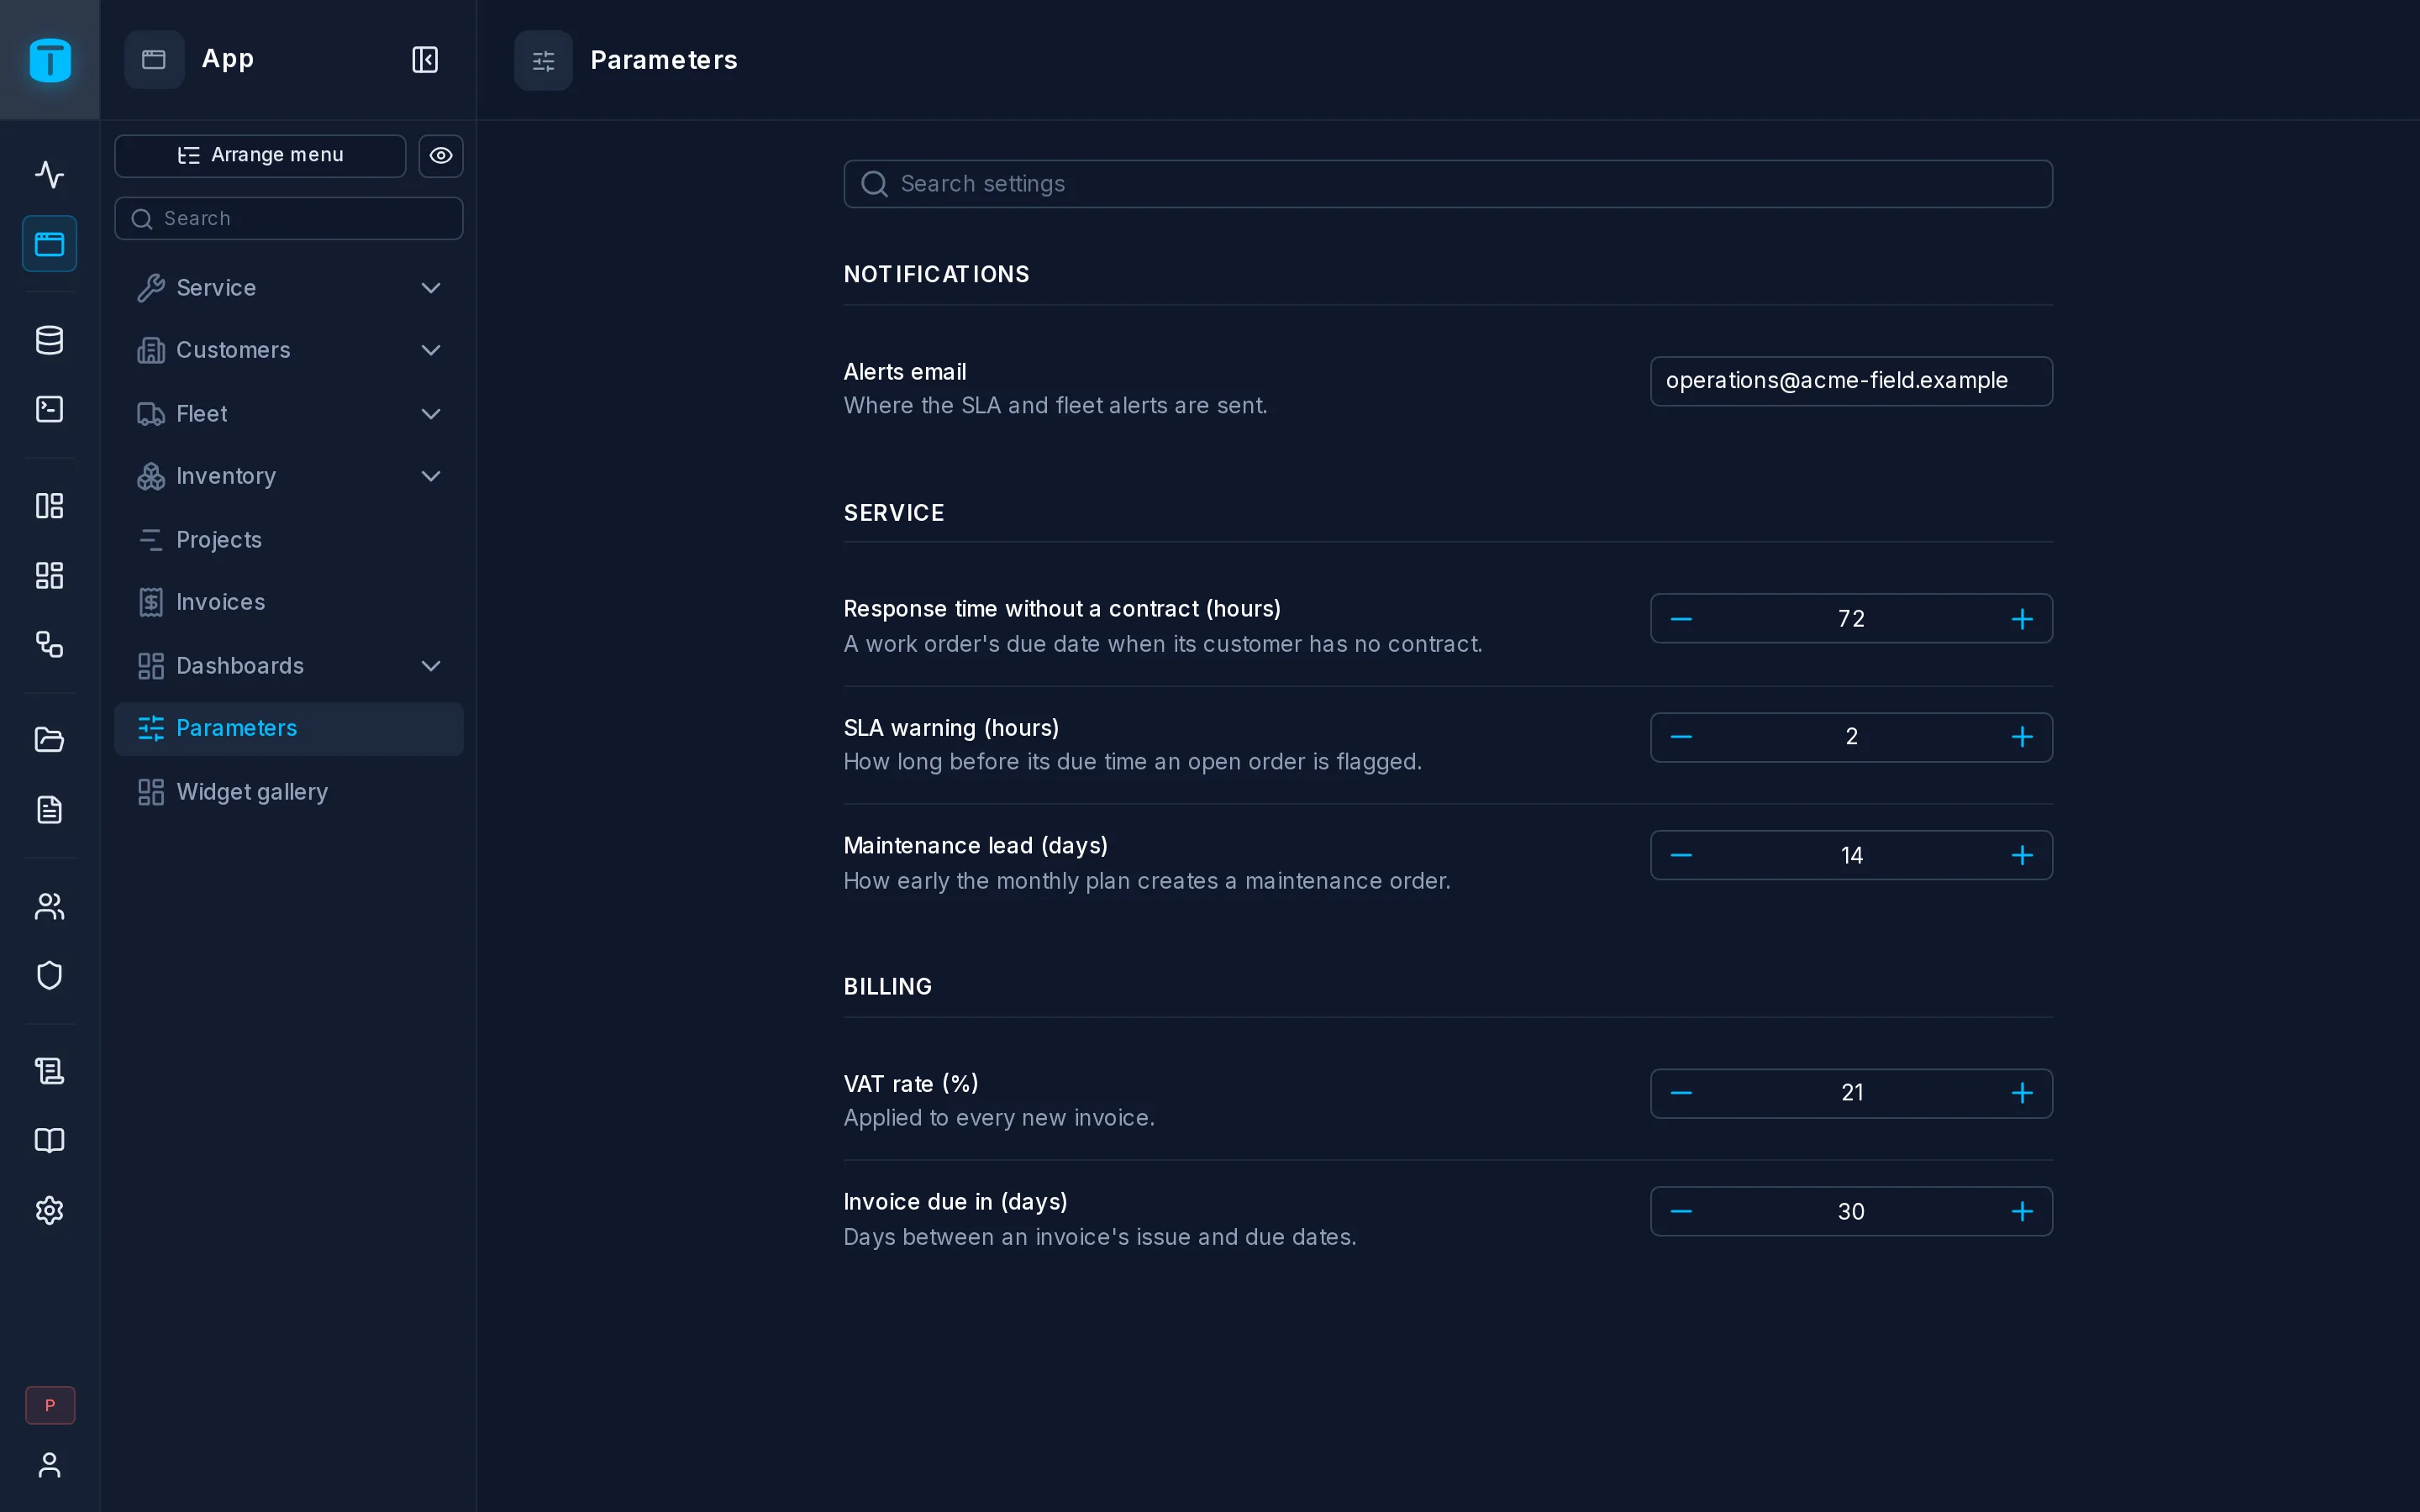The height and width of the screenshot is (1512, 2420).
Task: Increase the Maintenance lead days
Action: pyautogui.click(x=2022, y=855)
